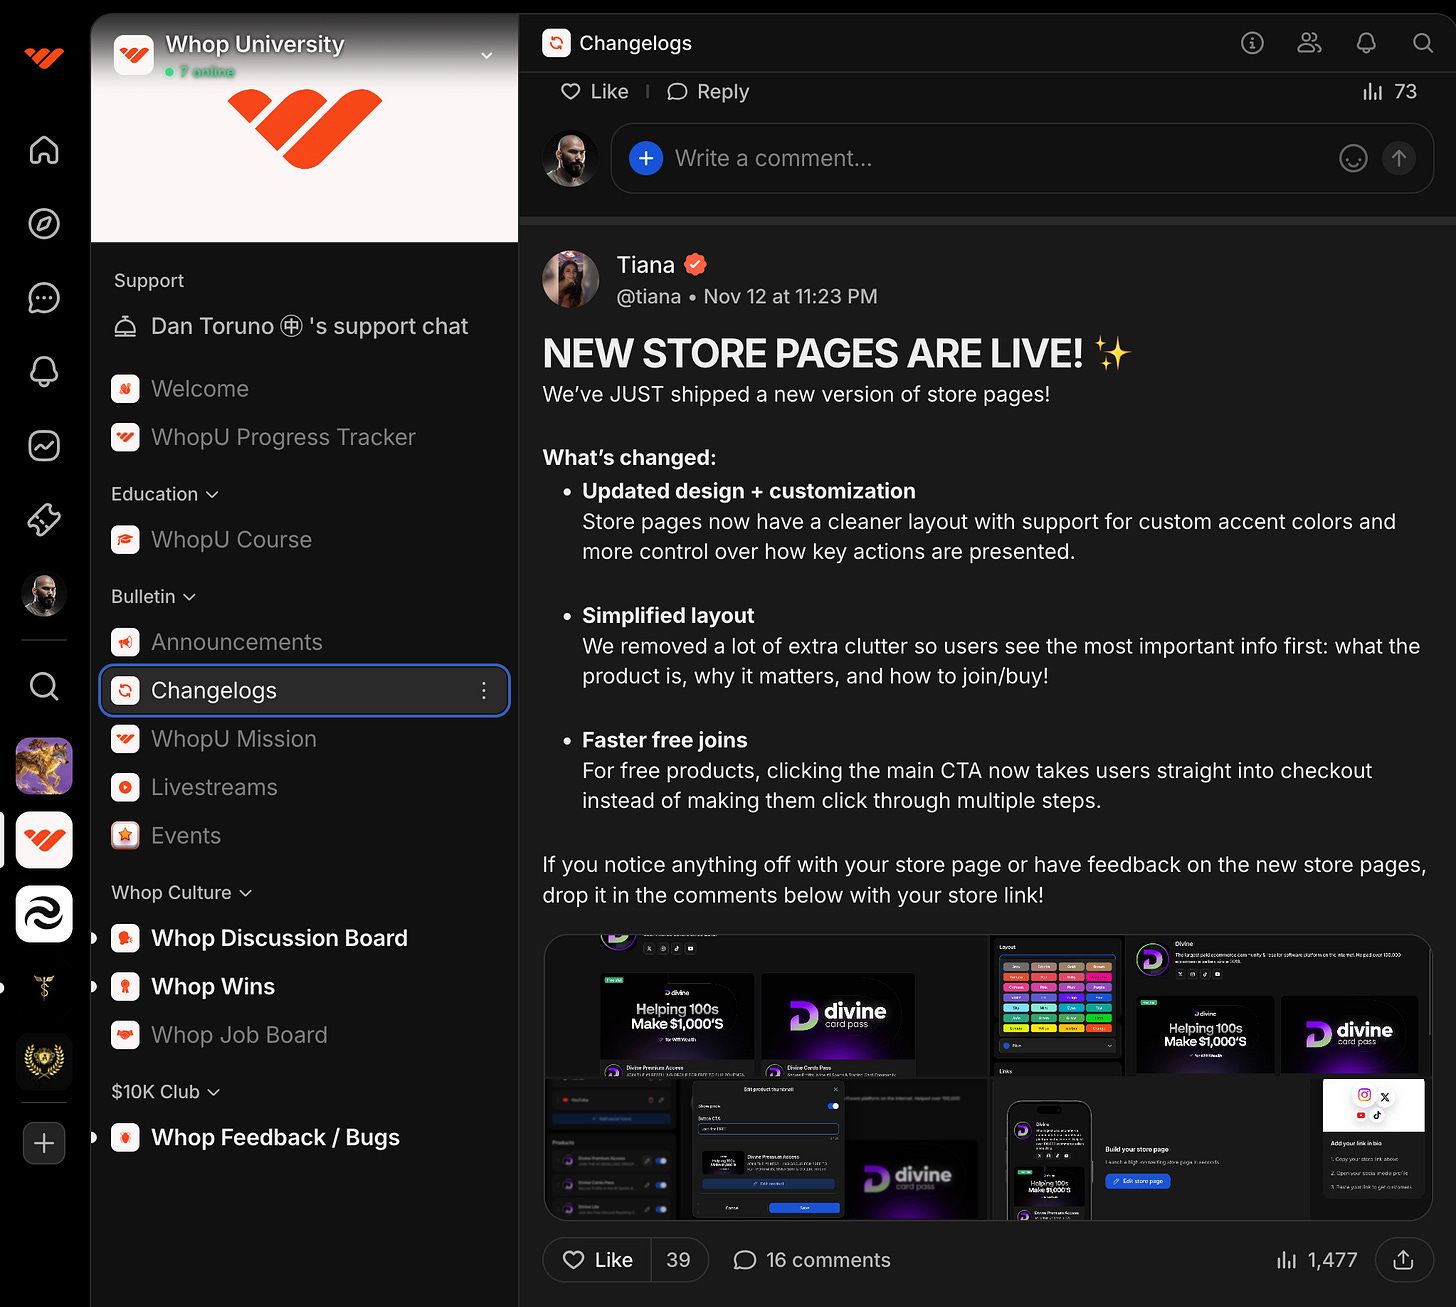The image size is (1456, 1307).
Task: Open Changelogs channel three-dot menu
Action: 484,690
